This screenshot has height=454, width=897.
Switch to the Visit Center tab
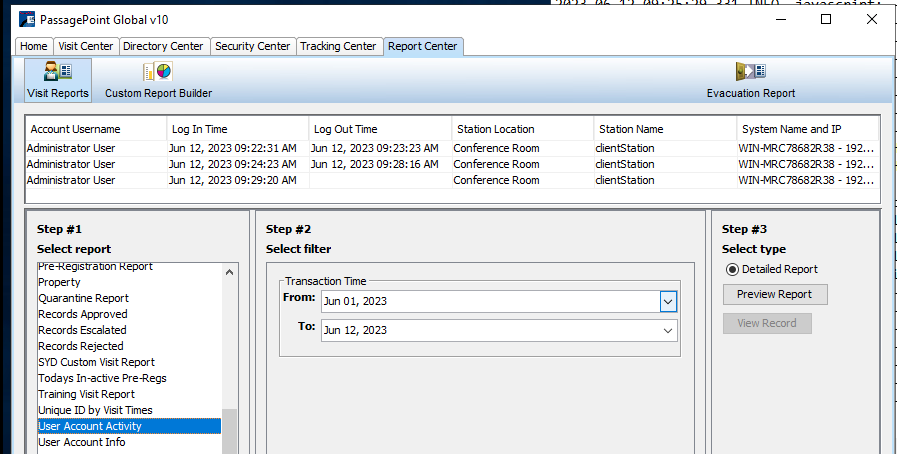(x=85, y=46)
